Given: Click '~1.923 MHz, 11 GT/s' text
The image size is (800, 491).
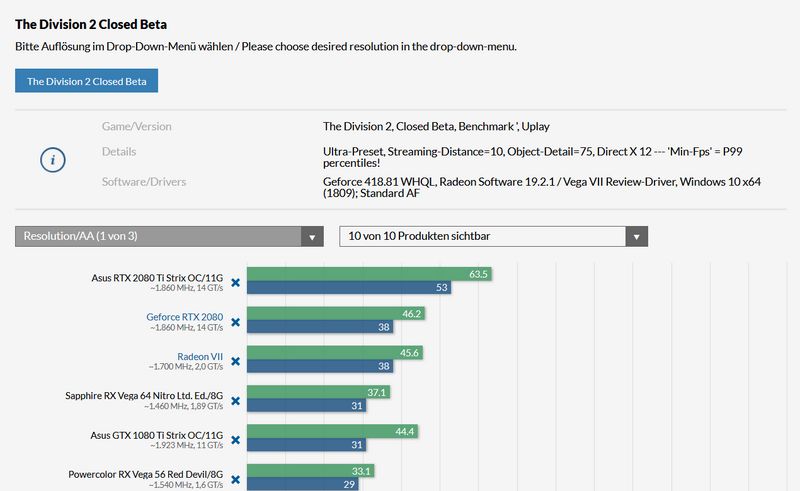Looking at the screenshot, I should 186,445.
